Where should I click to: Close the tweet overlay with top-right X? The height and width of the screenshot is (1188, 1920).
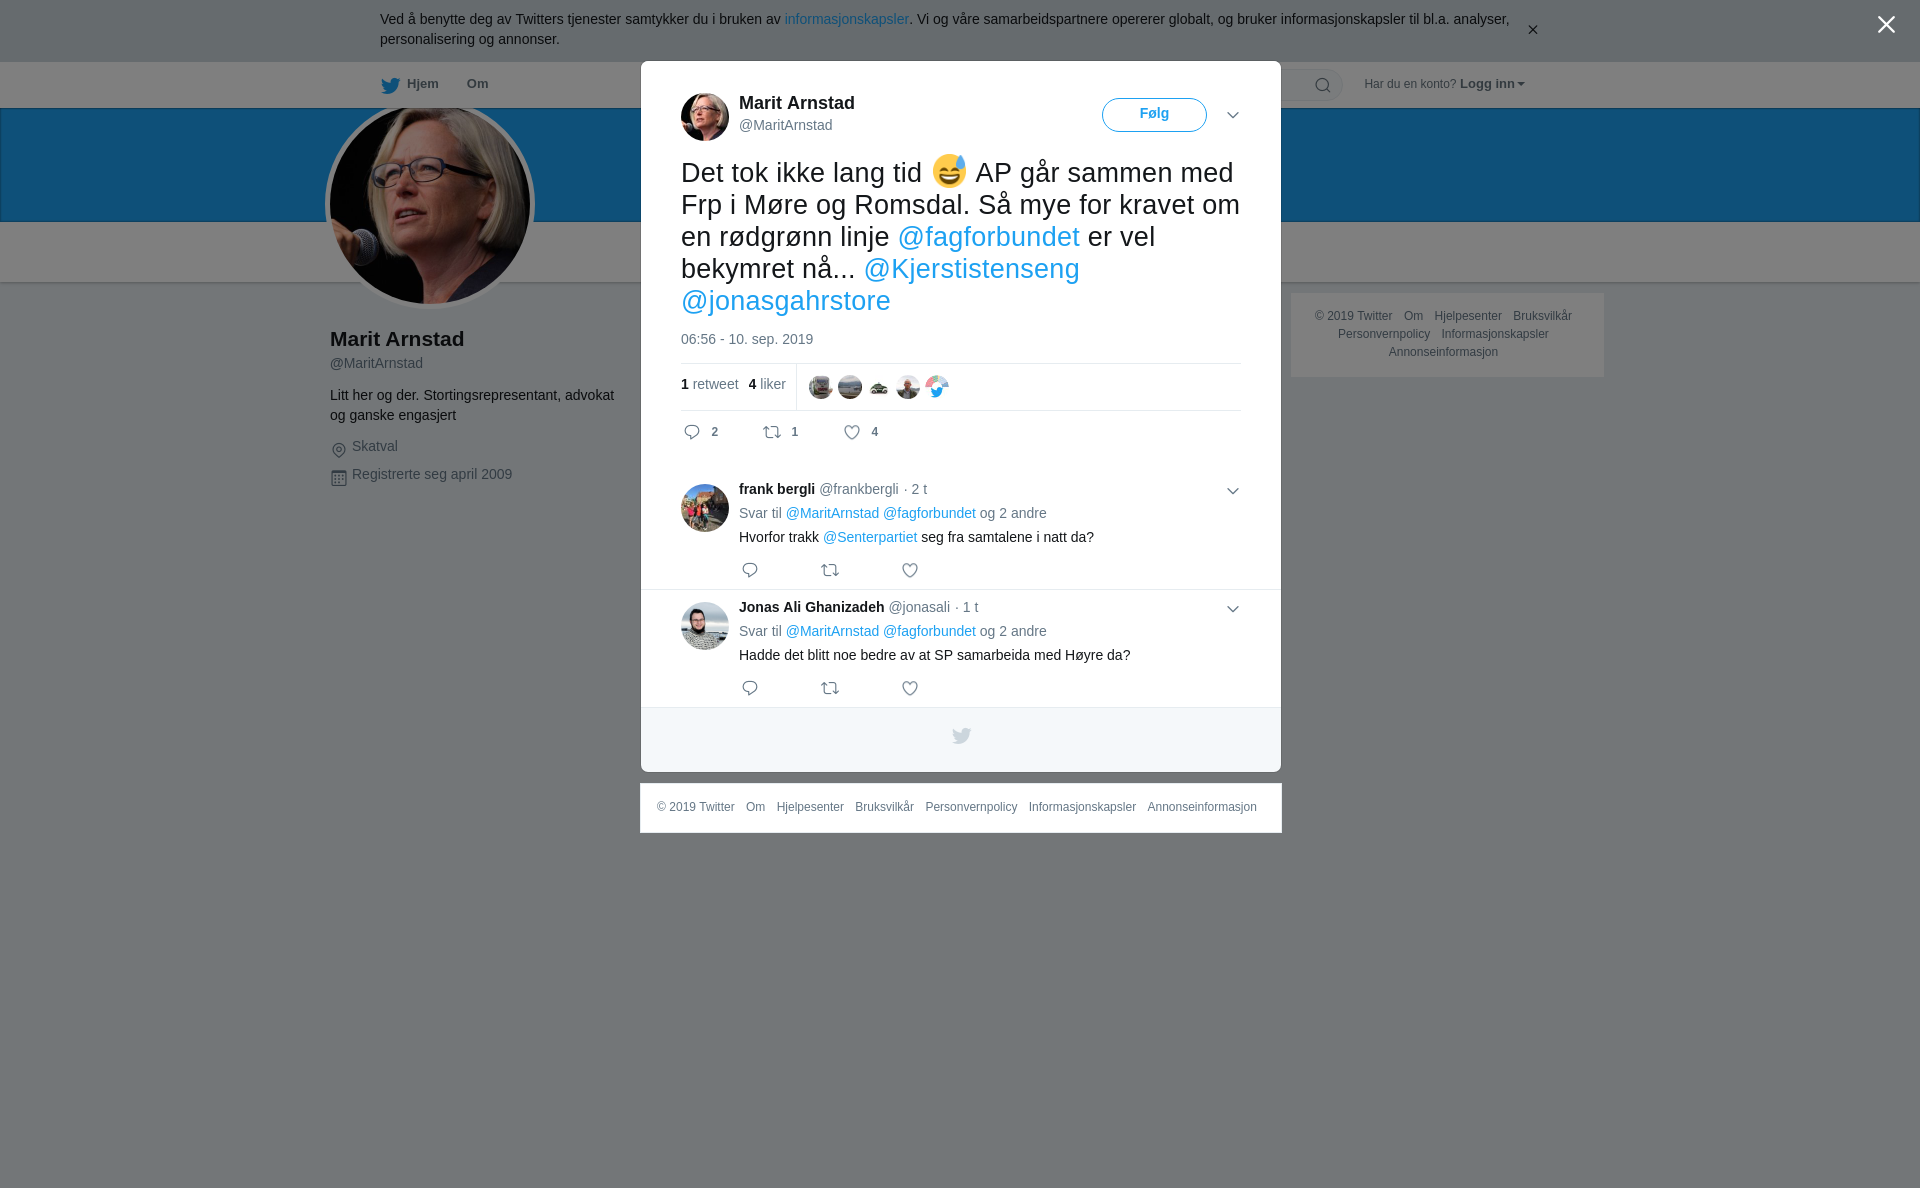(1886, 25)
